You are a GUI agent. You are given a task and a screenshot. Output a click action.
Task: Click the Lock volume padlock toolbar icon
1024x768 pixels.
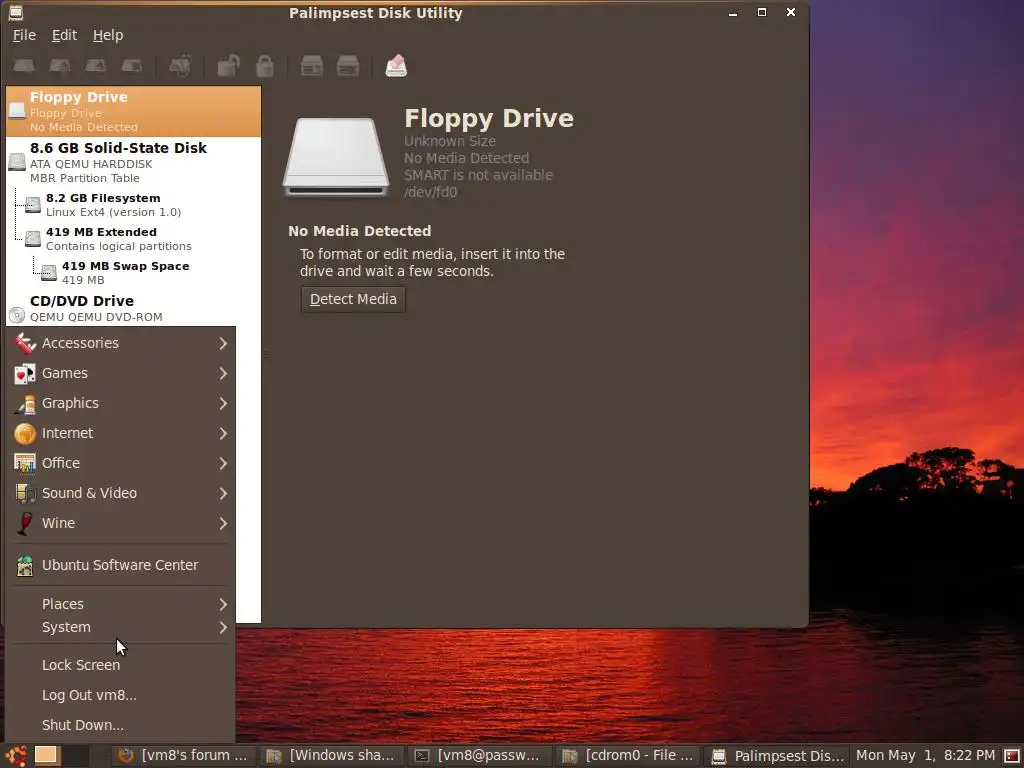coord(264,66)
